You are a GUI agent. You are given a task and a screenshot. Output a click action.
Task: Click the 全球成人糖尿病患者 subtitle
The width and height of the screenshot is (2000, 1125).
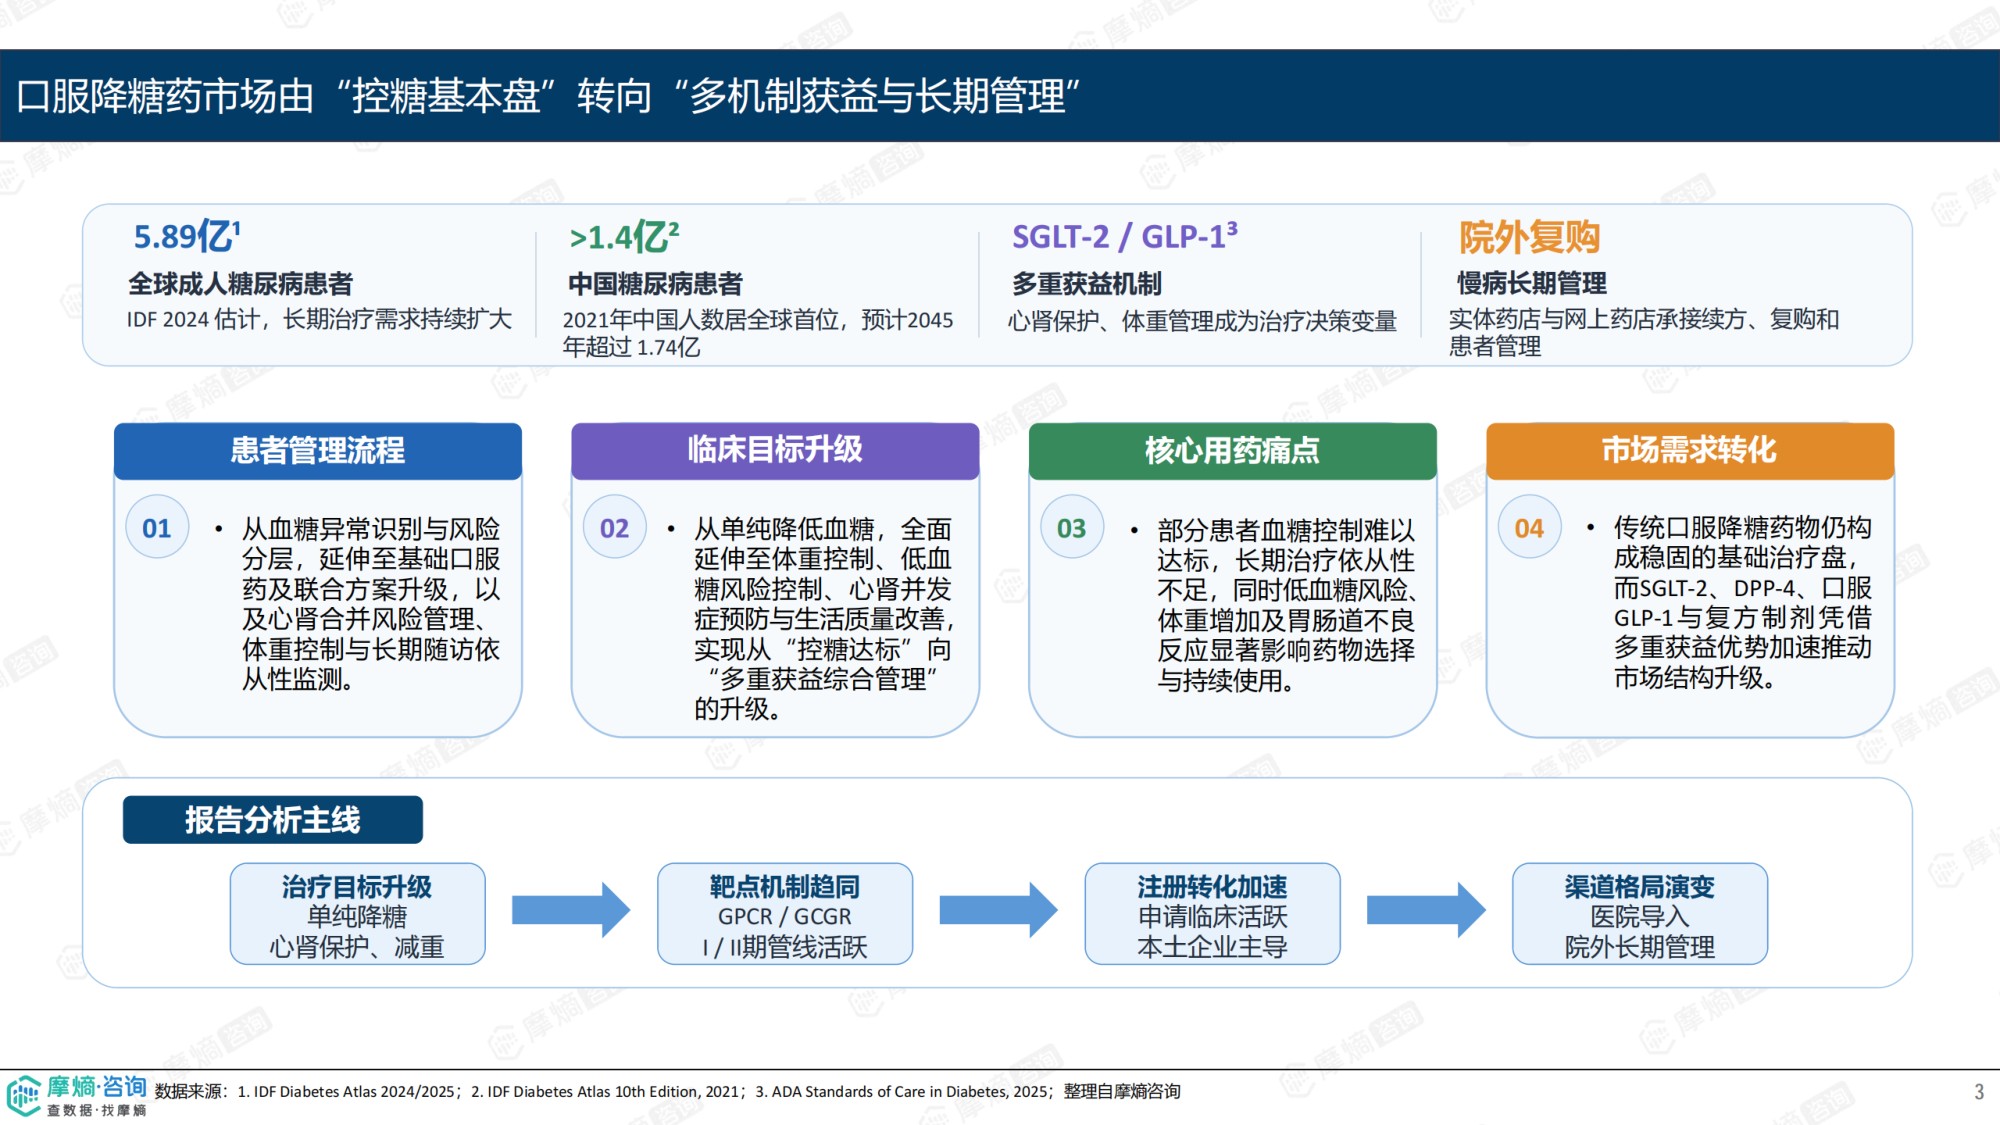[240, 284]
